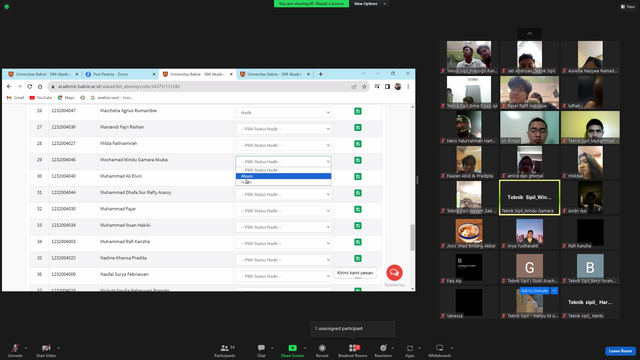Open status dropdown for Naufal Surya Febriawan
The height and width of the screenshot is (360, 640).
[x=283, y=276]
